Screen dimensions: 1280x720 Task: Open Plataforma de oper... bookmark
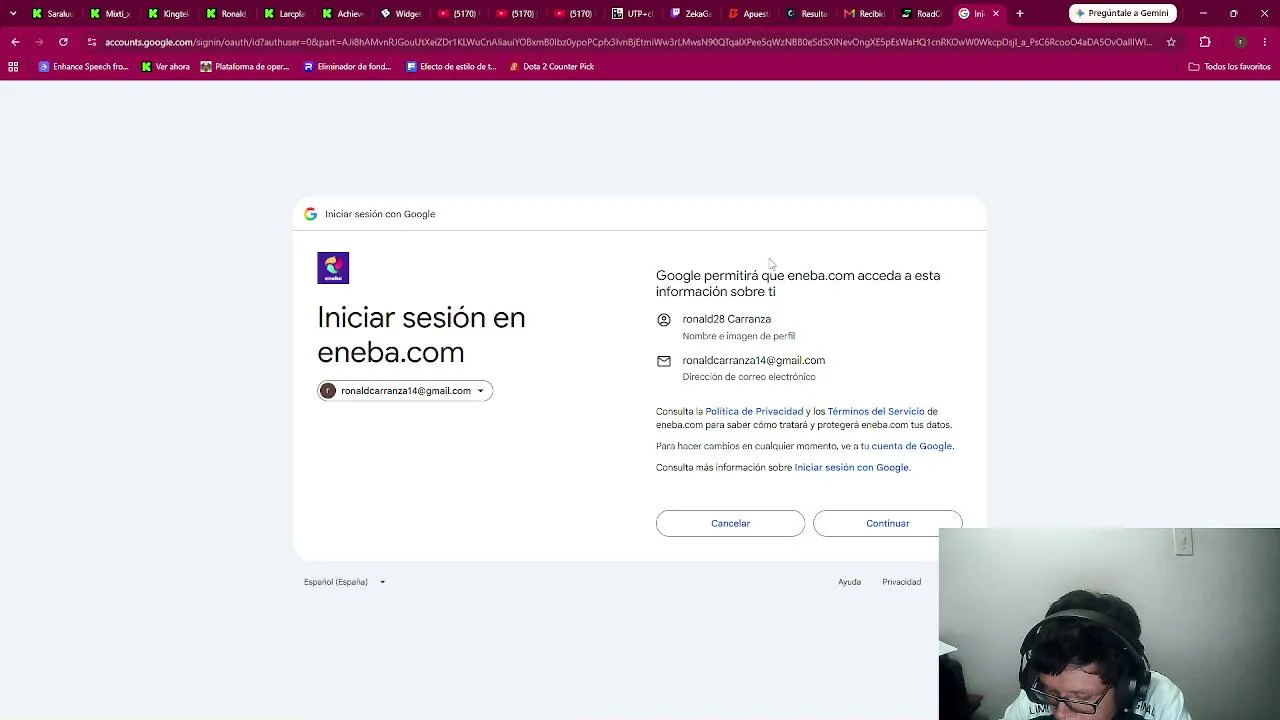point(245,67)
